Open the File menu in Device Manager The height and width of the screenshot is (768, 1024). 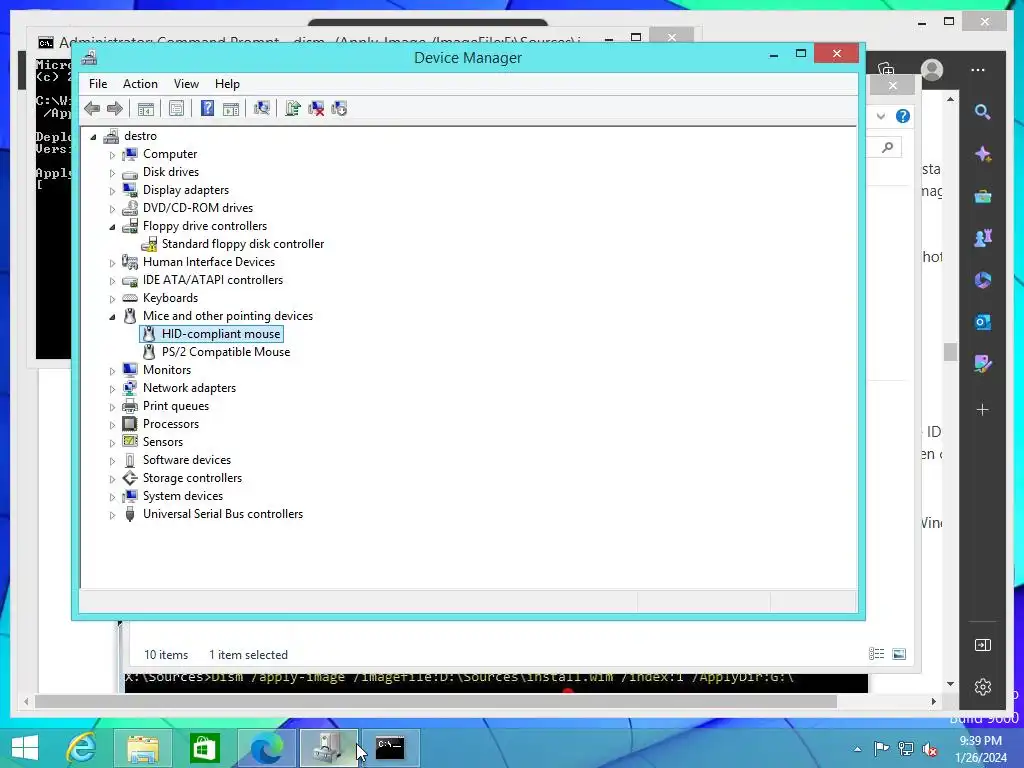tap(98, 84)
